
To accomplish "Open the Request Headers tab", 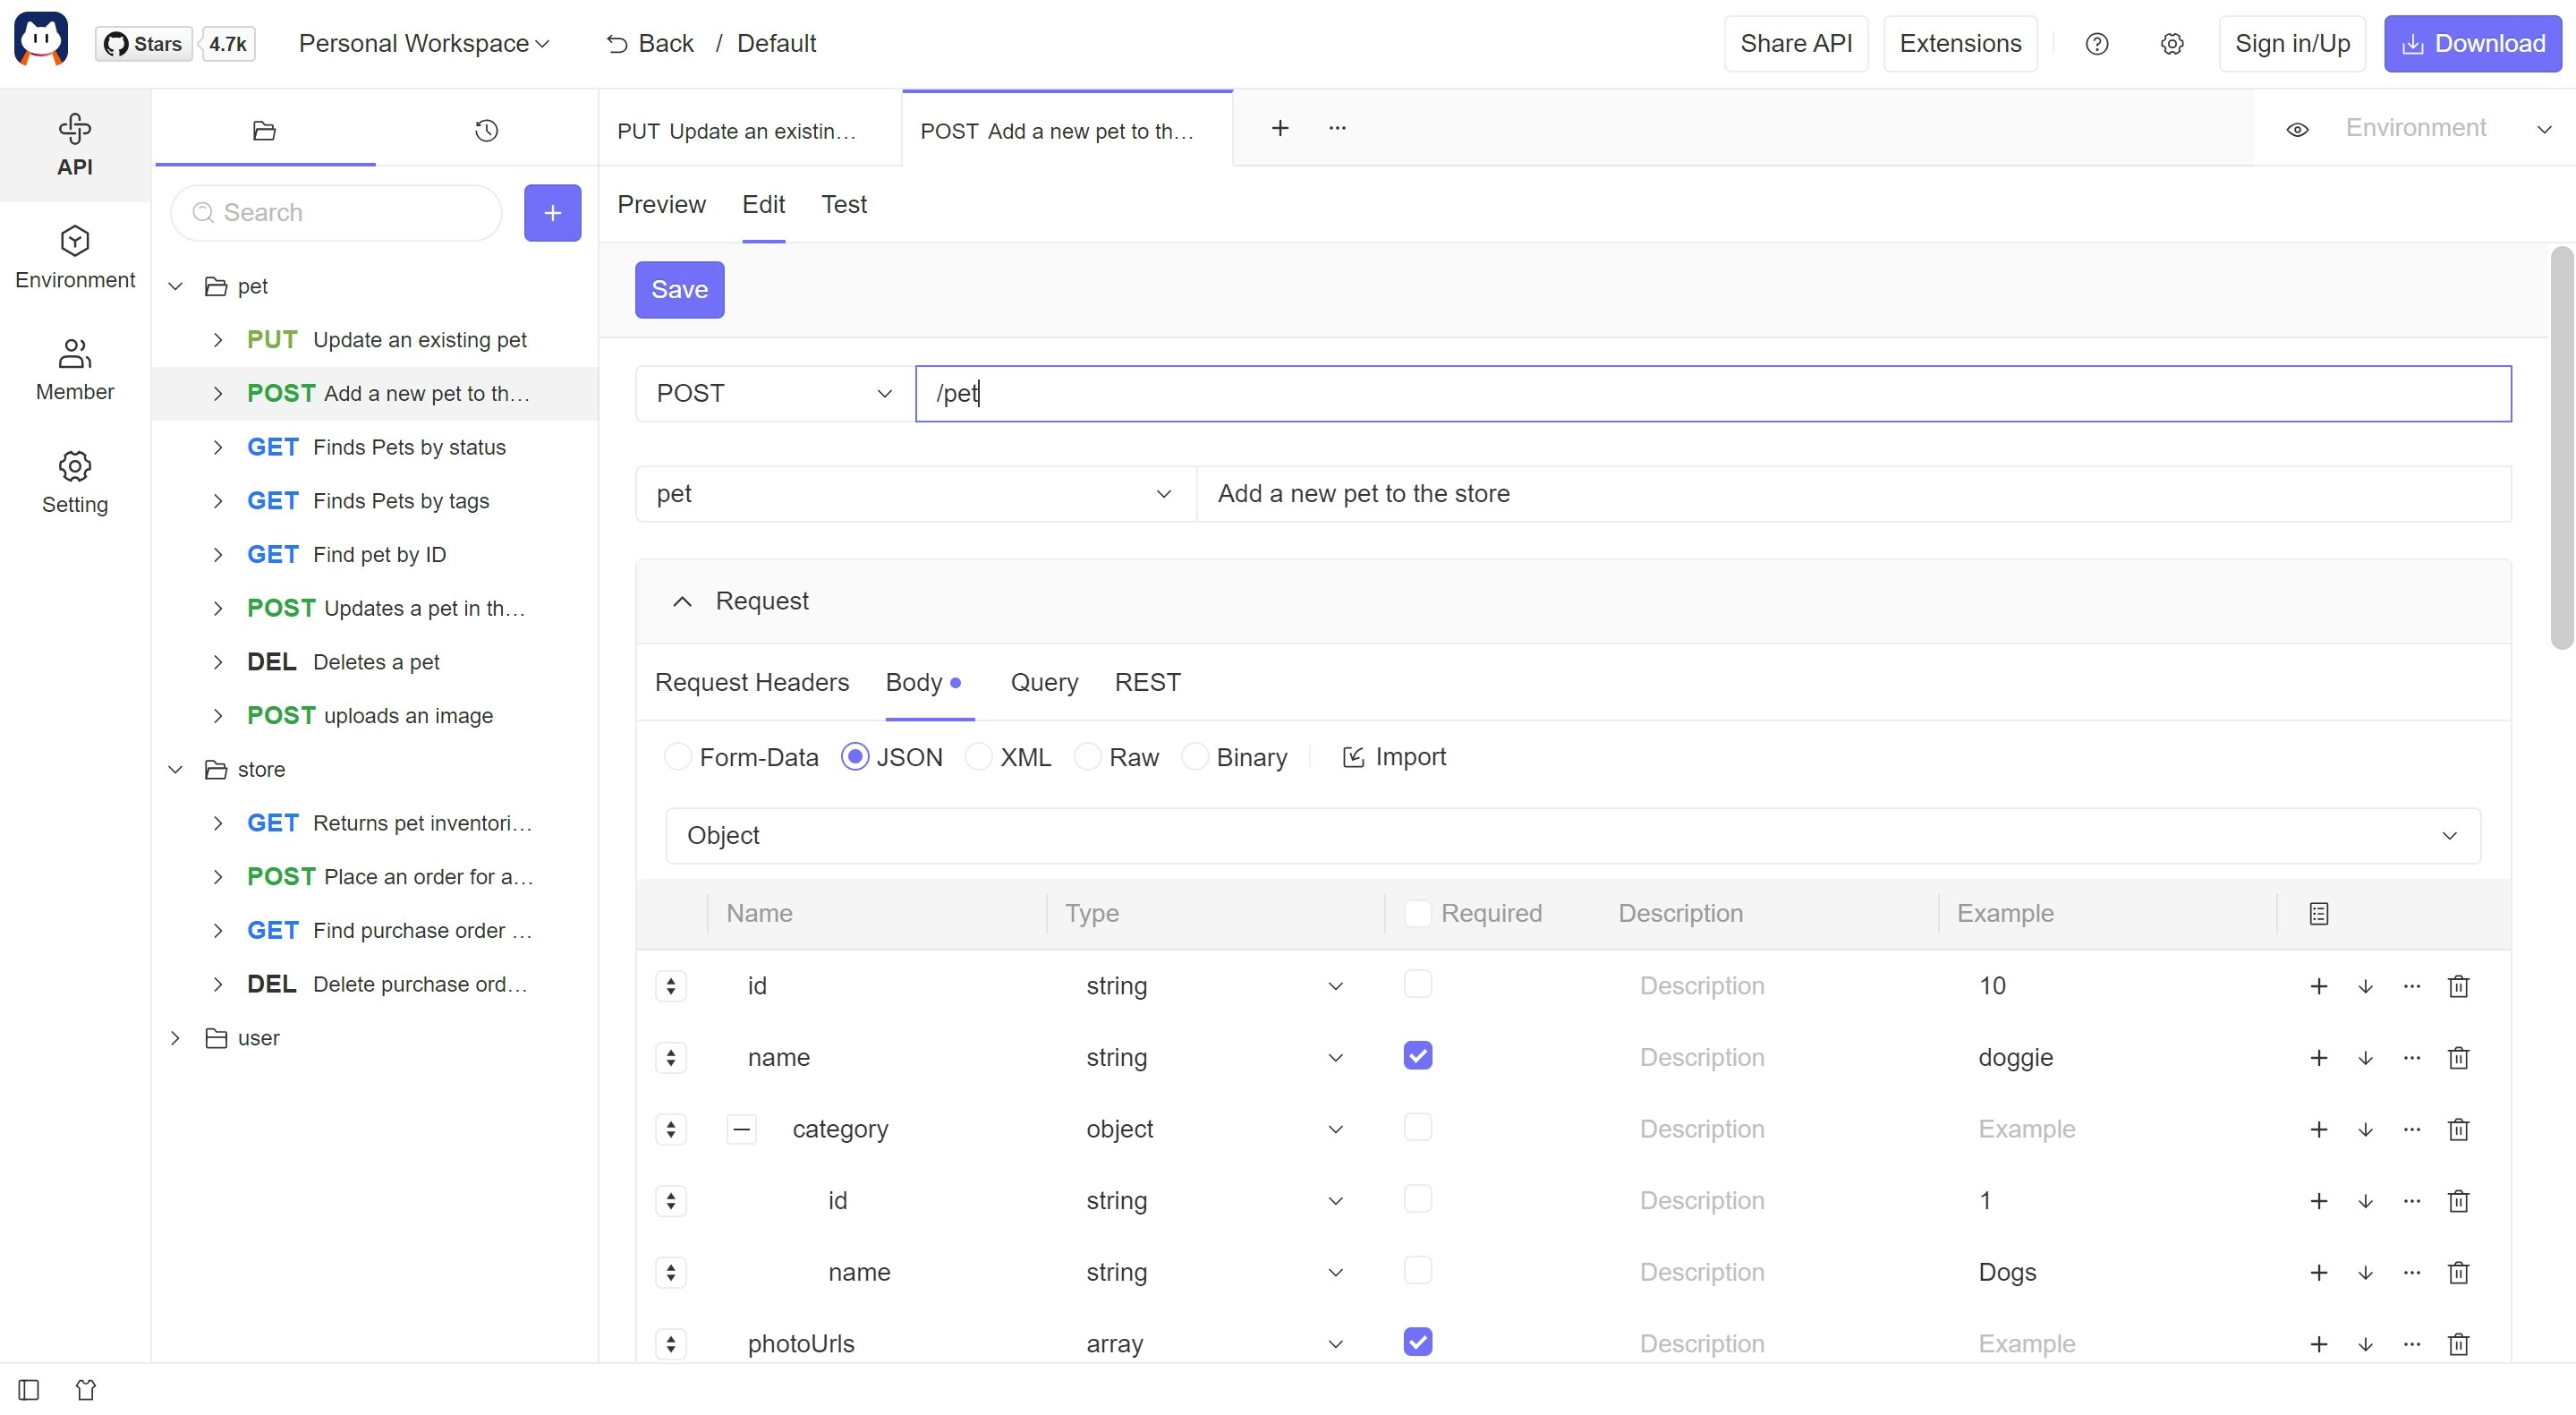I will [751, 683].
